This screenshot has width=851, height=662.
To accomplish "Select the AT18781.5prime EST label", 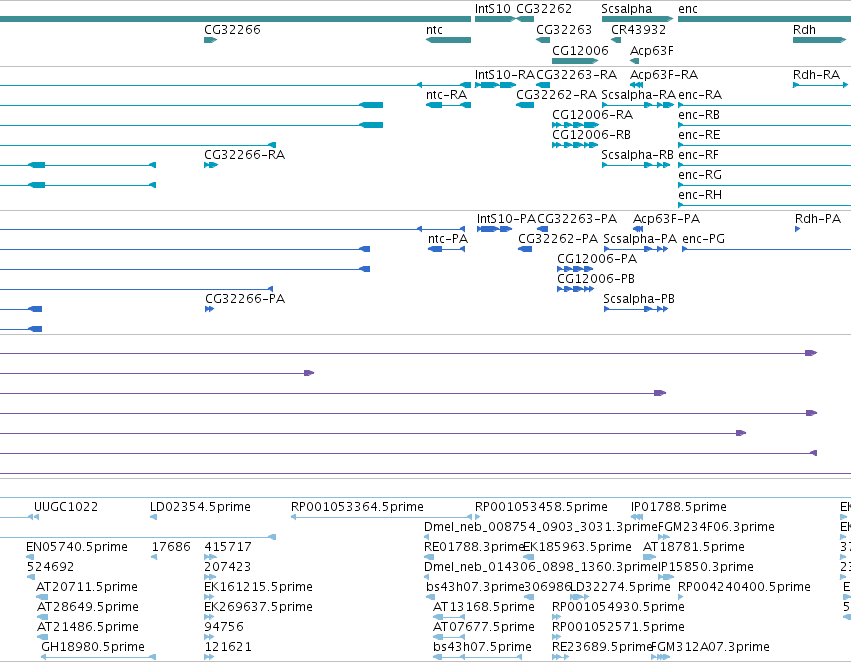I will pyautogui.click(x=694, y=548).
